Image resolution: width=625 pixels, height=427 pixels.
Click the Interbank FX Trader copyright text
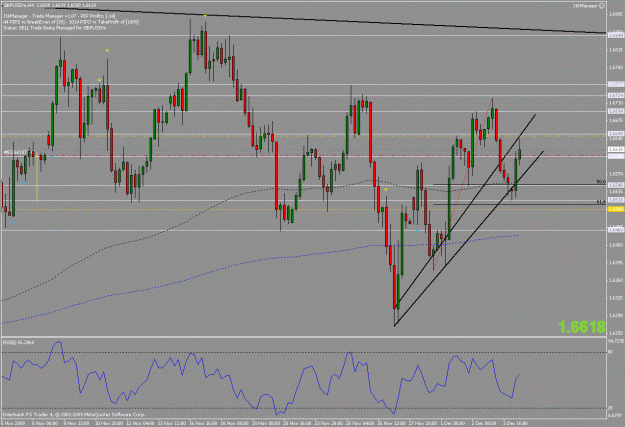point(73,415)
